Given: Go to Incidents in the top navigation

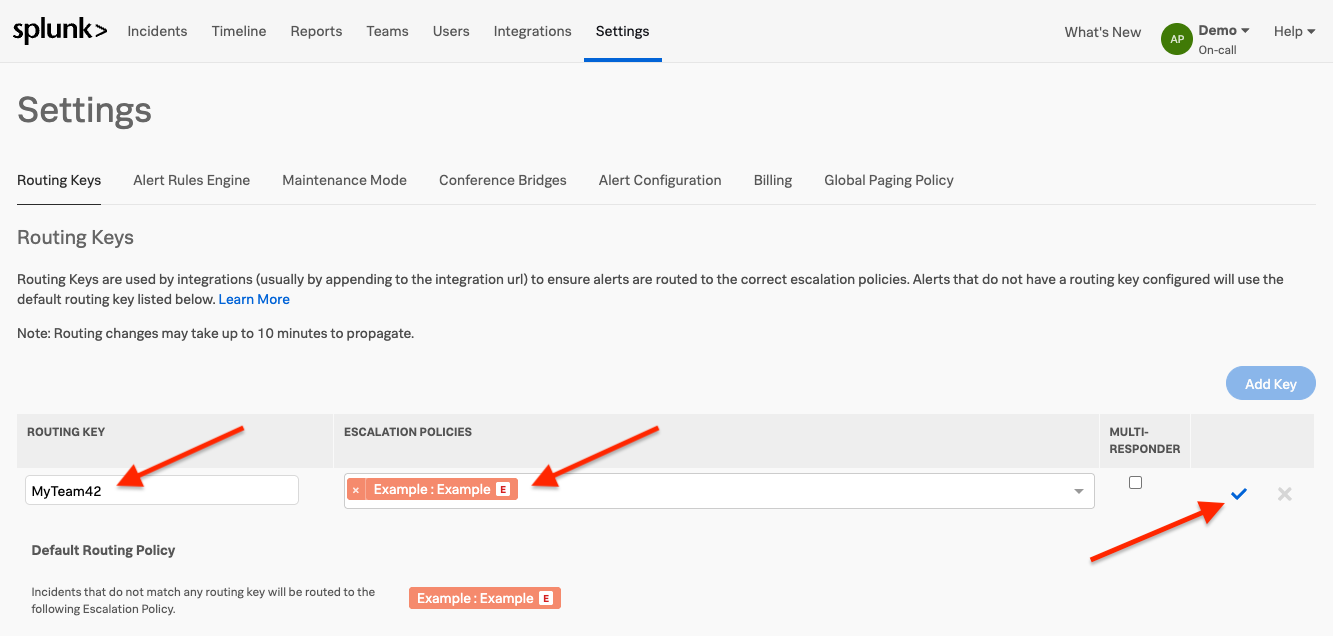Looking at the screenshot, I should coord(157,32).
